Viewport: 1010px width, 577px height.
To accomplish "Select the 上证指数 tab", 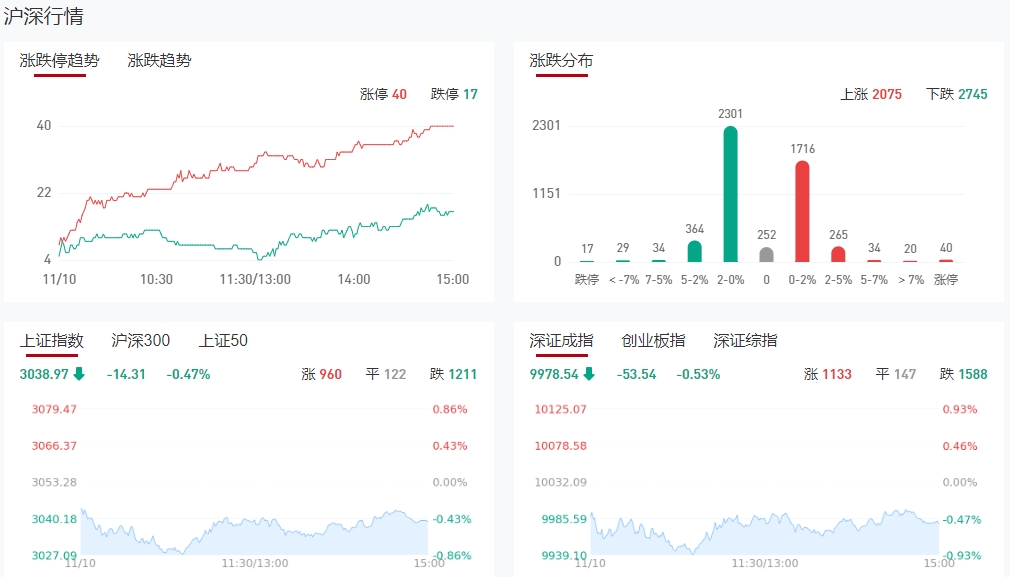I will [52, 340].
